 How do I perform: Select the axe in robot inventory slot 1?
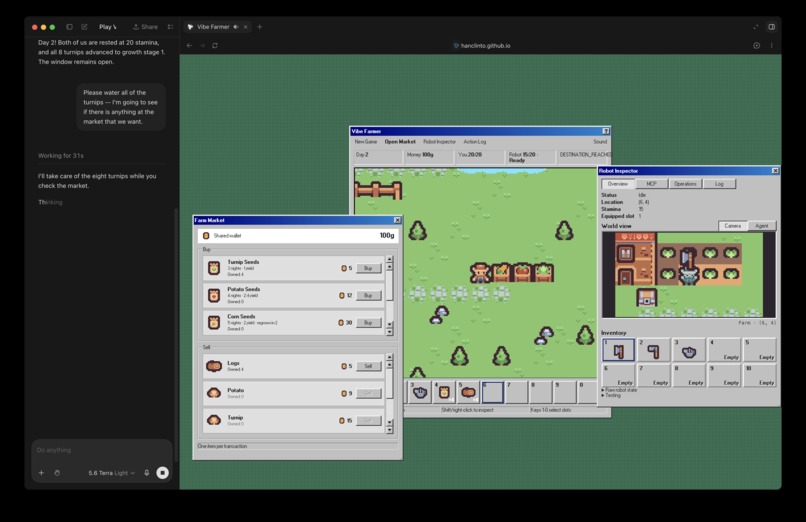618,350
